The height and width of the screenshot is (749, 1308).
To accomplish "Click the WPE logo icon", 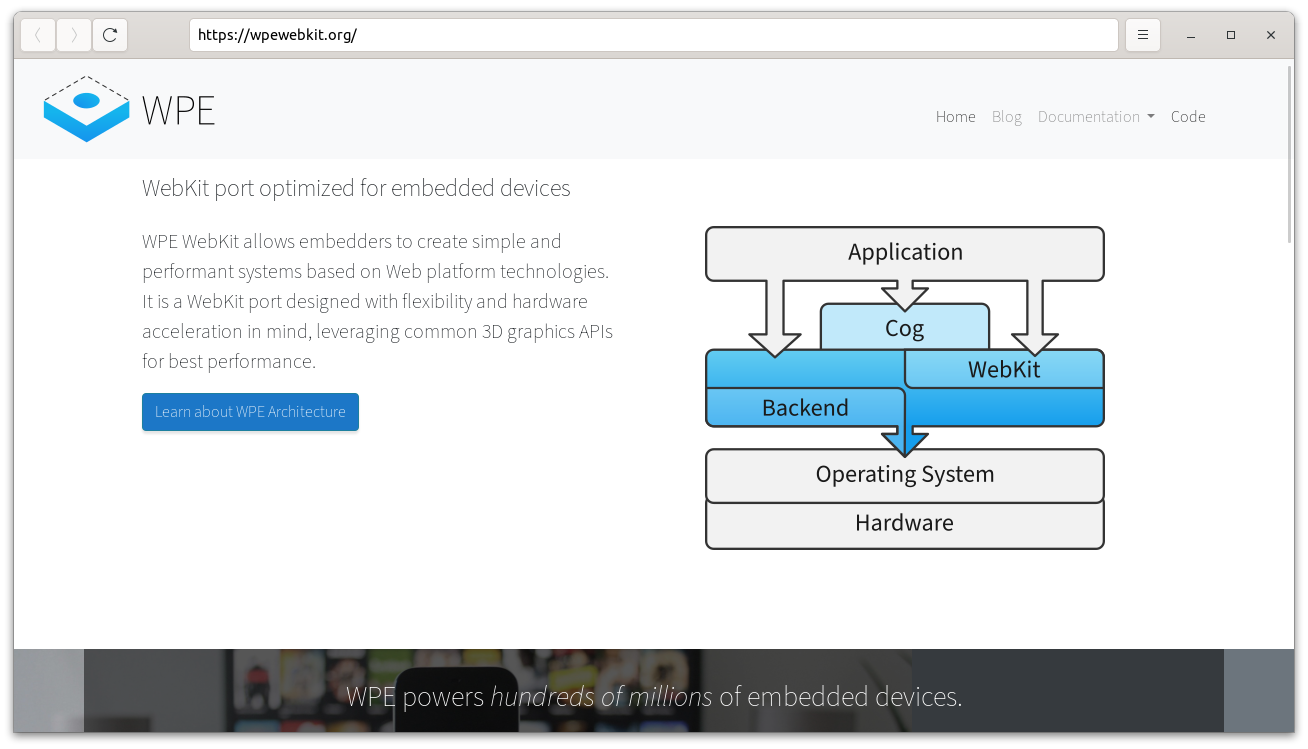I will click(x=86, y=108).
